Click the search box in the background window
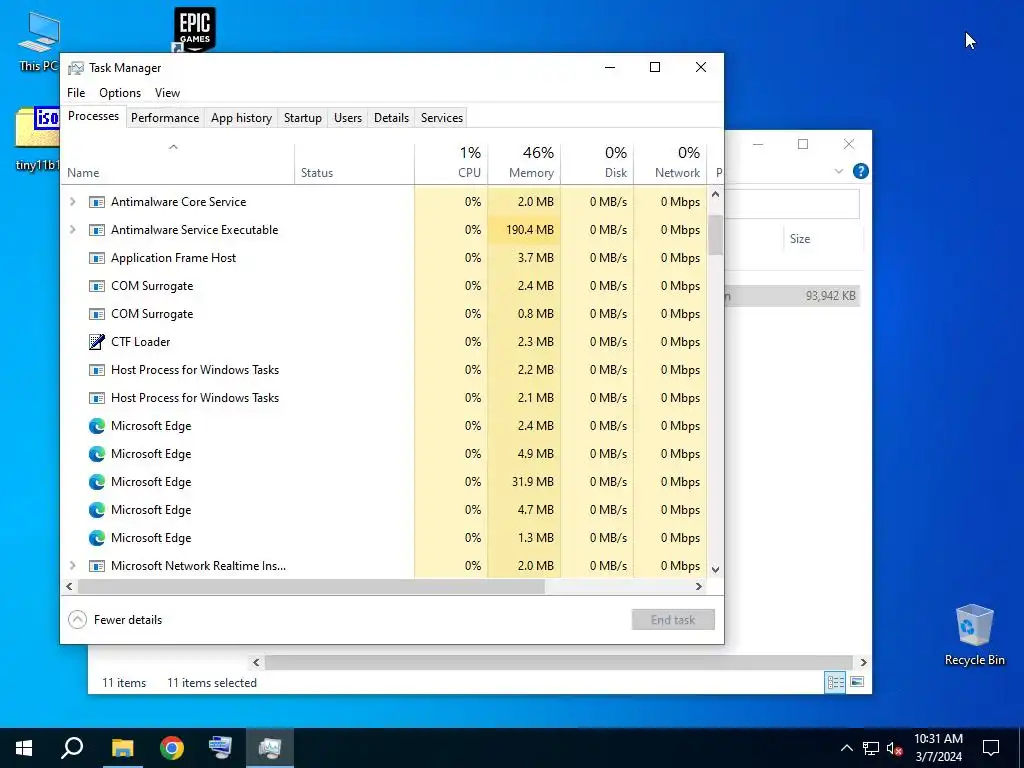 792,204
